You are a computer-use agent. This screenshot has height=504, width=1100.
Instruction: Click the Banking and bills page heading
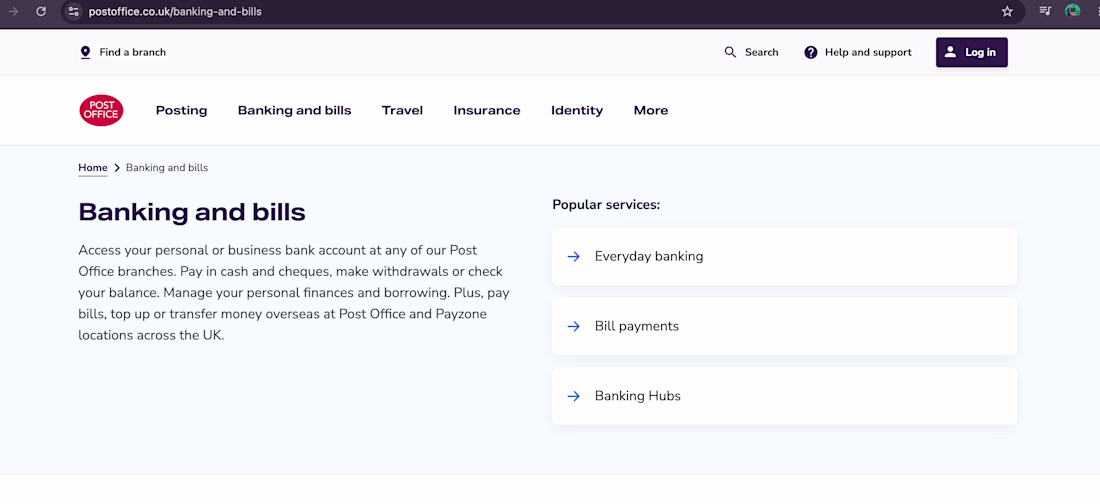click(x=192, y=212)
